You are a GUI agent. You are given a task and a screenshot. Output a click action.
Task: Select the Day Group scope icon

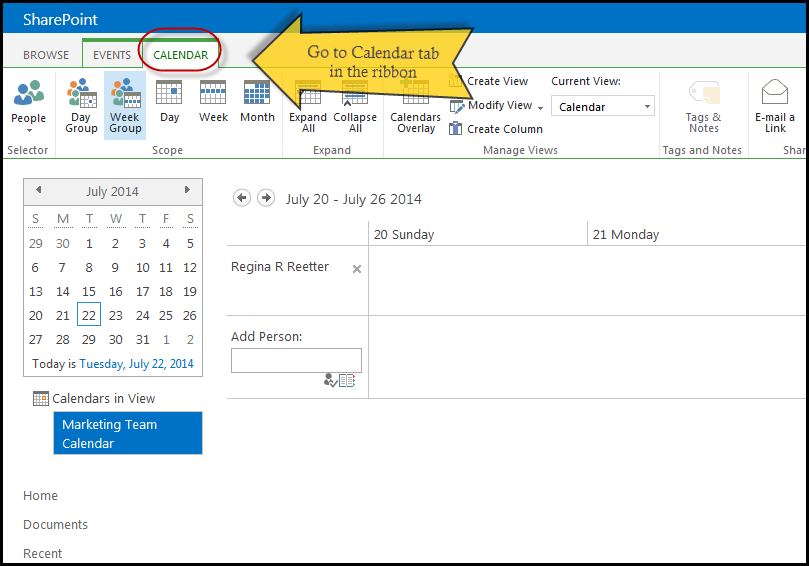point(82,93)
